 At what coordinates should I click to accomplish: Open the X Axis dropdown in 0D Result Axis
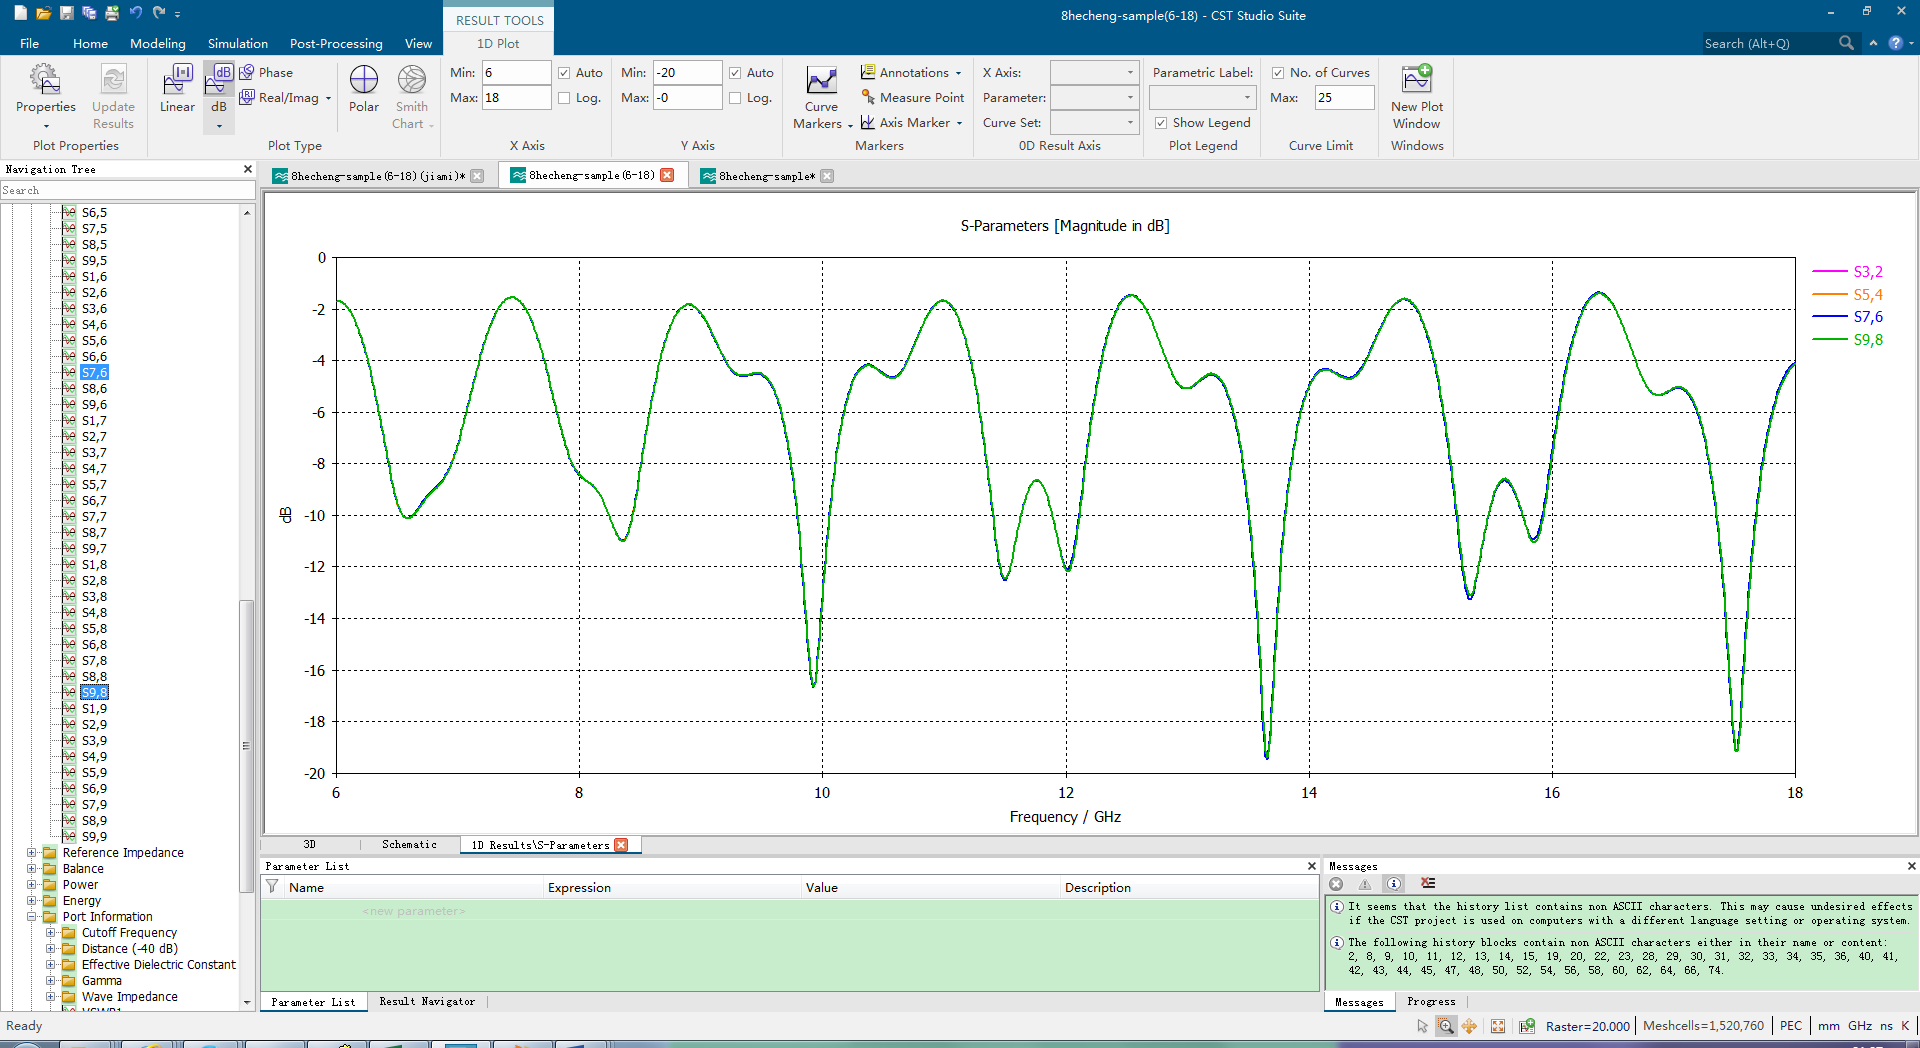(x=1094, y=72)
